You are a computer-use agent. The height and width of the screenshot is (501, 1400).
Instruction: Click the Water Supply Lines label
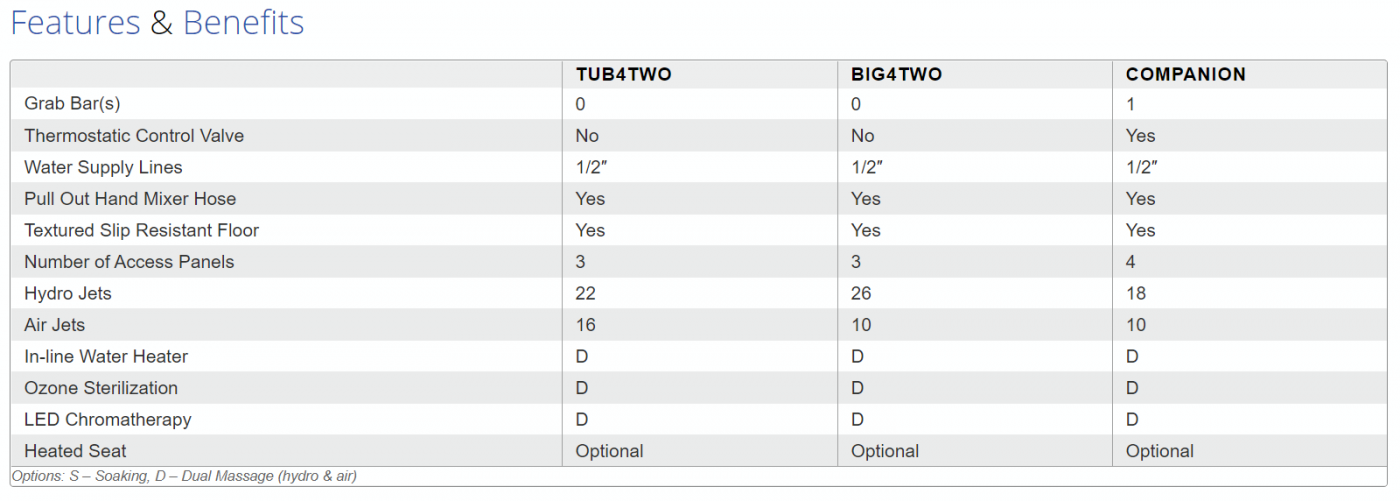tap(103, 167)
